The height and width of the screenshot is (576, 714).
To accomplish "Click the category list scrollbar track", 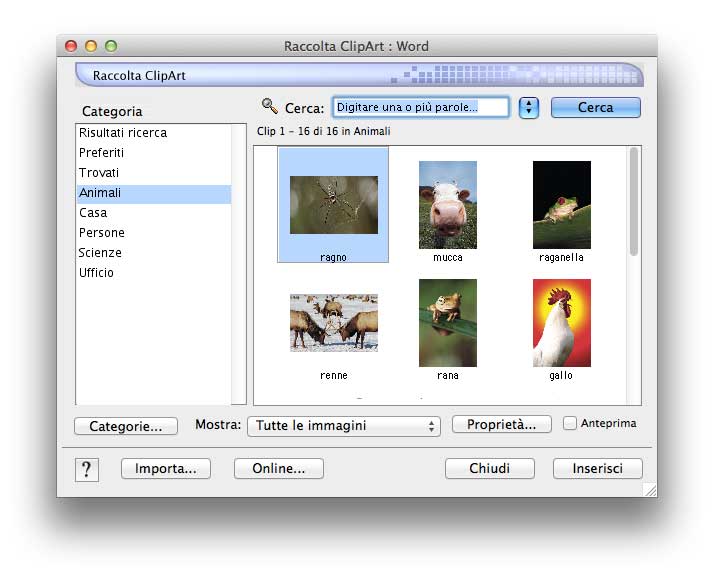I will (x=239, y=264).
